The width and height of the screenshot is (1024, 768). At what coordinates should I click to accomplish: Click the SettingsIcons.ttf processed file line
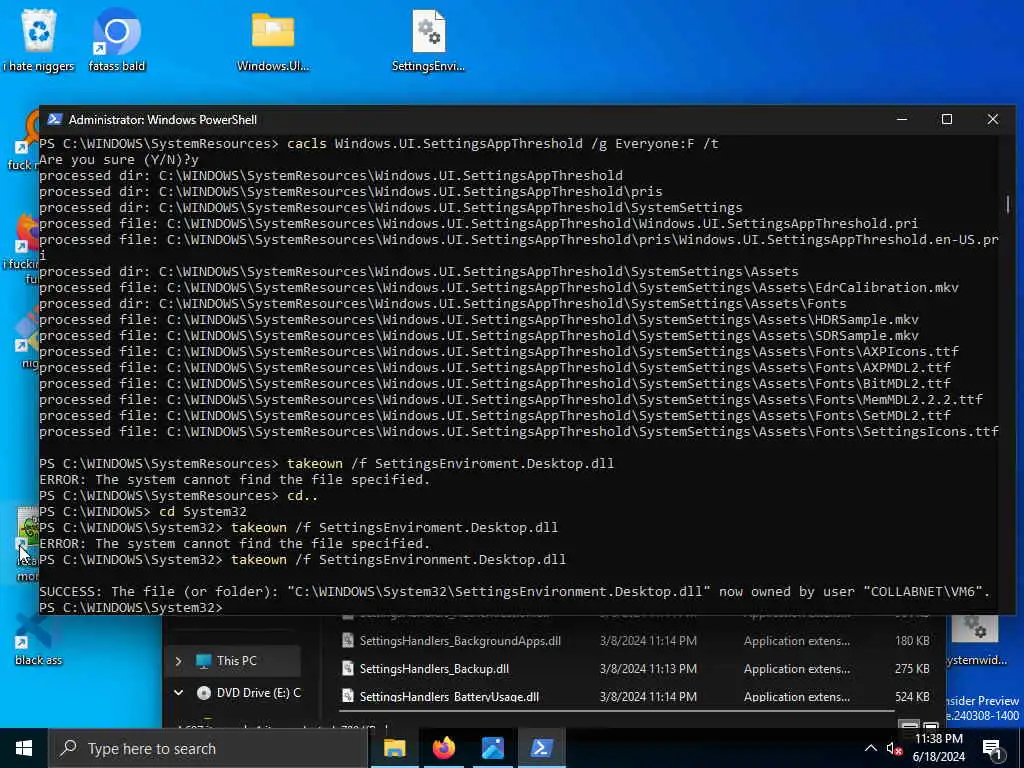(519, 432)
